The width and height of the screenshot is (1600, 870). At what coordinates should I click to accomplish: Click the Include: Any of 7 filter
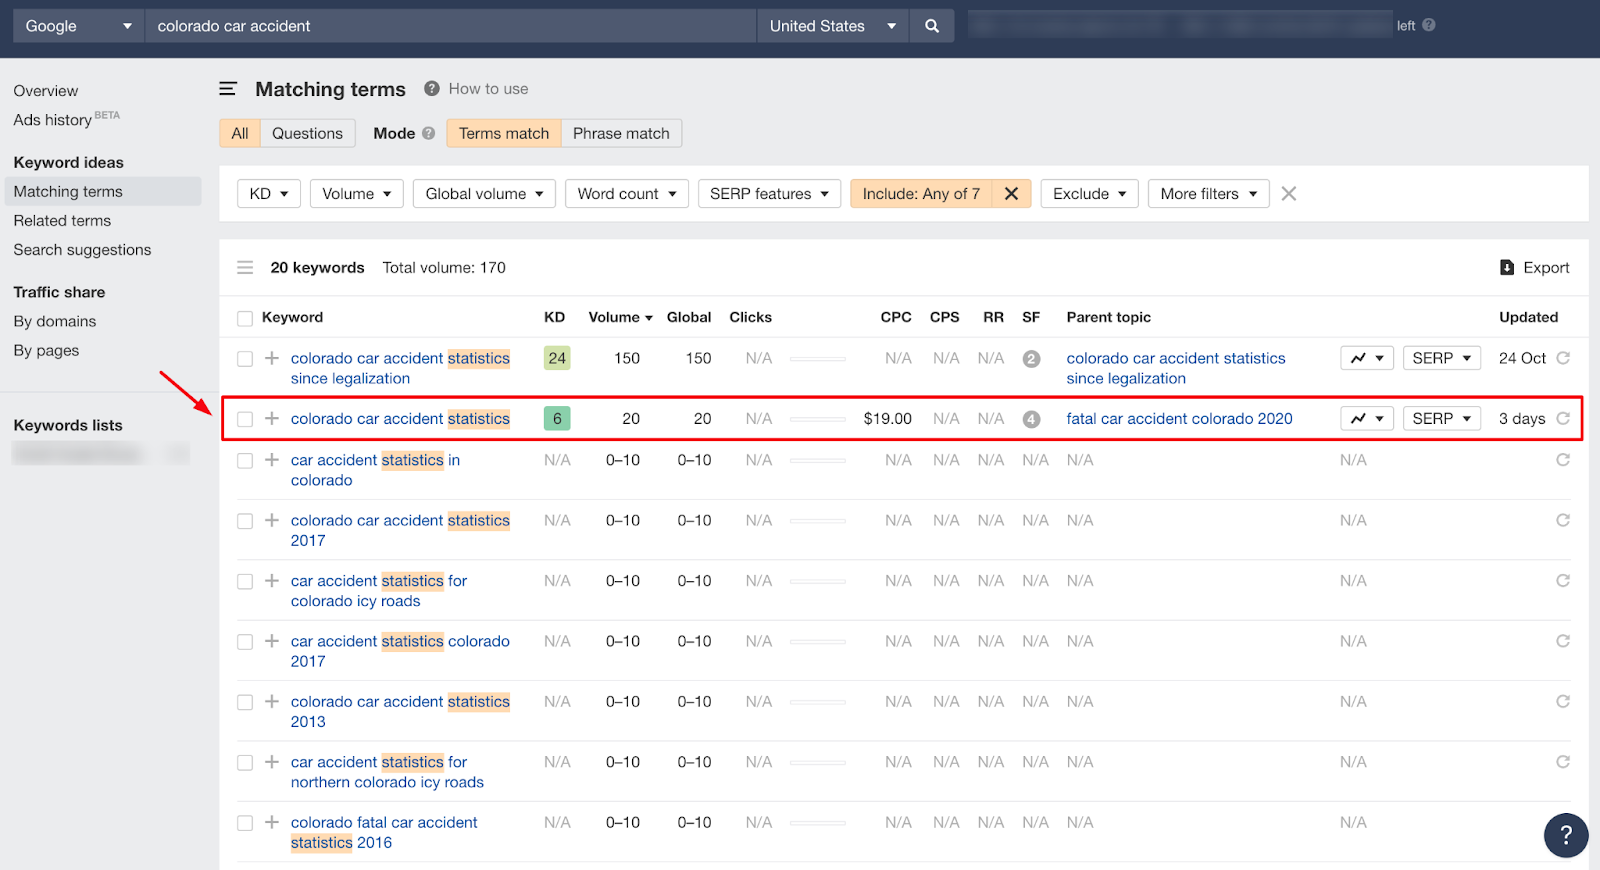(x=921, y=194)
